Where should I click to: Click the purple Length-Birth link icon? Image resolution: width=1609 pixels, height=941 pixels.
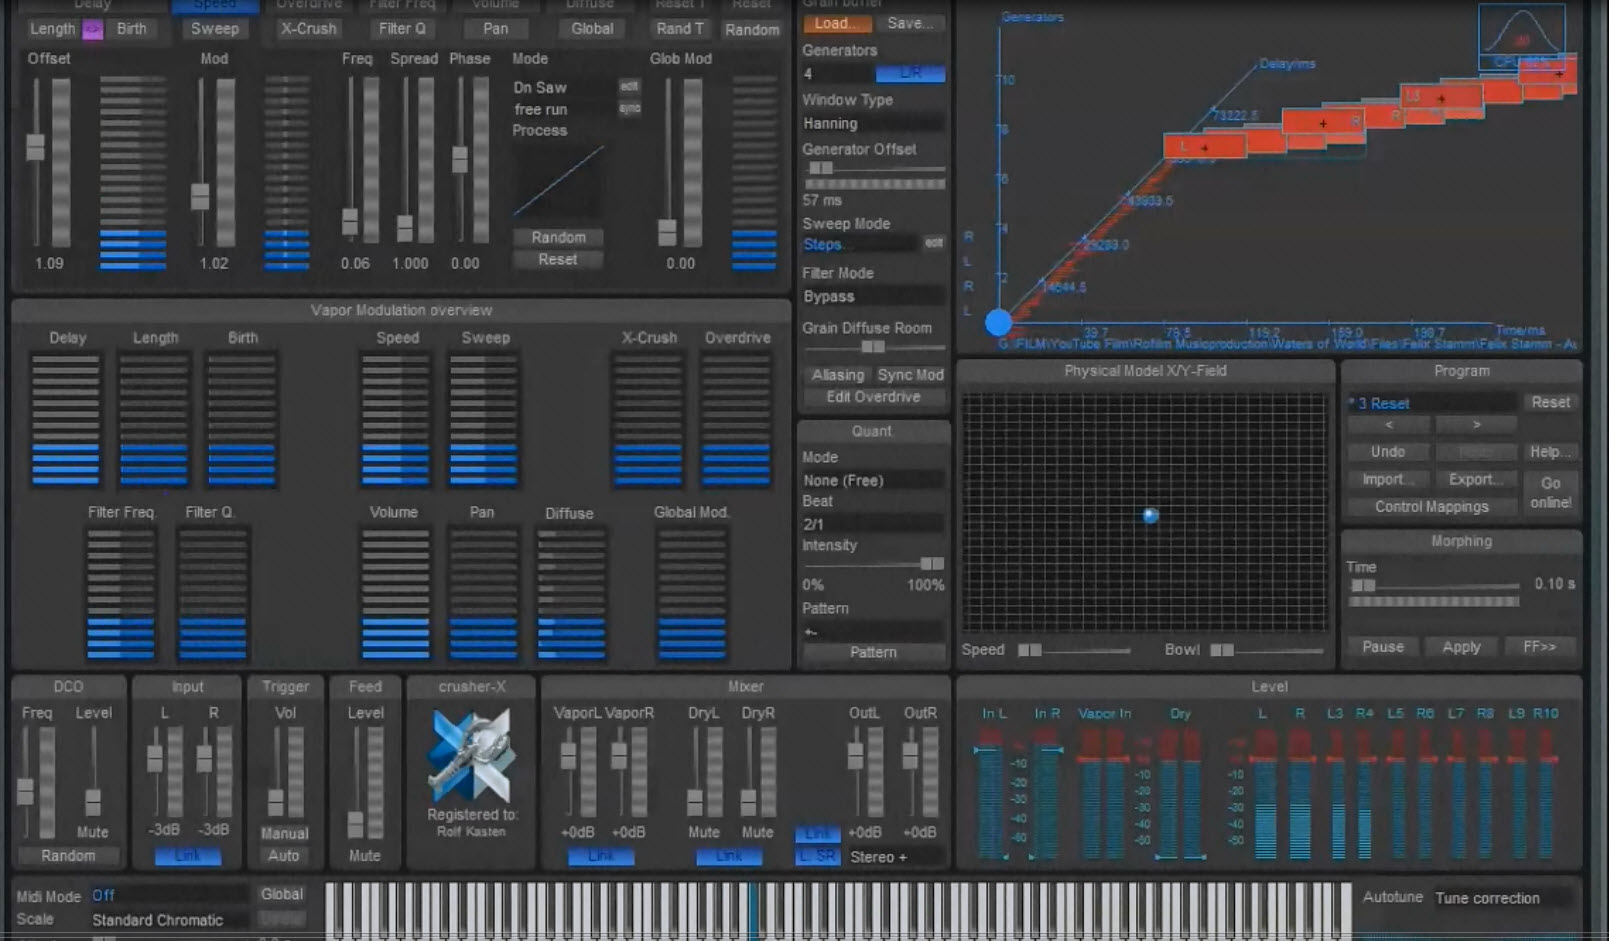point(92,29)
